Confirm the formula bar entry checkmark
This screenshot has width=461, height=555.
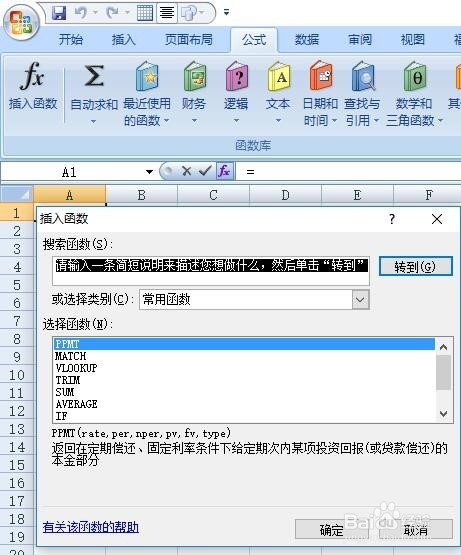(x=205, y=171)
